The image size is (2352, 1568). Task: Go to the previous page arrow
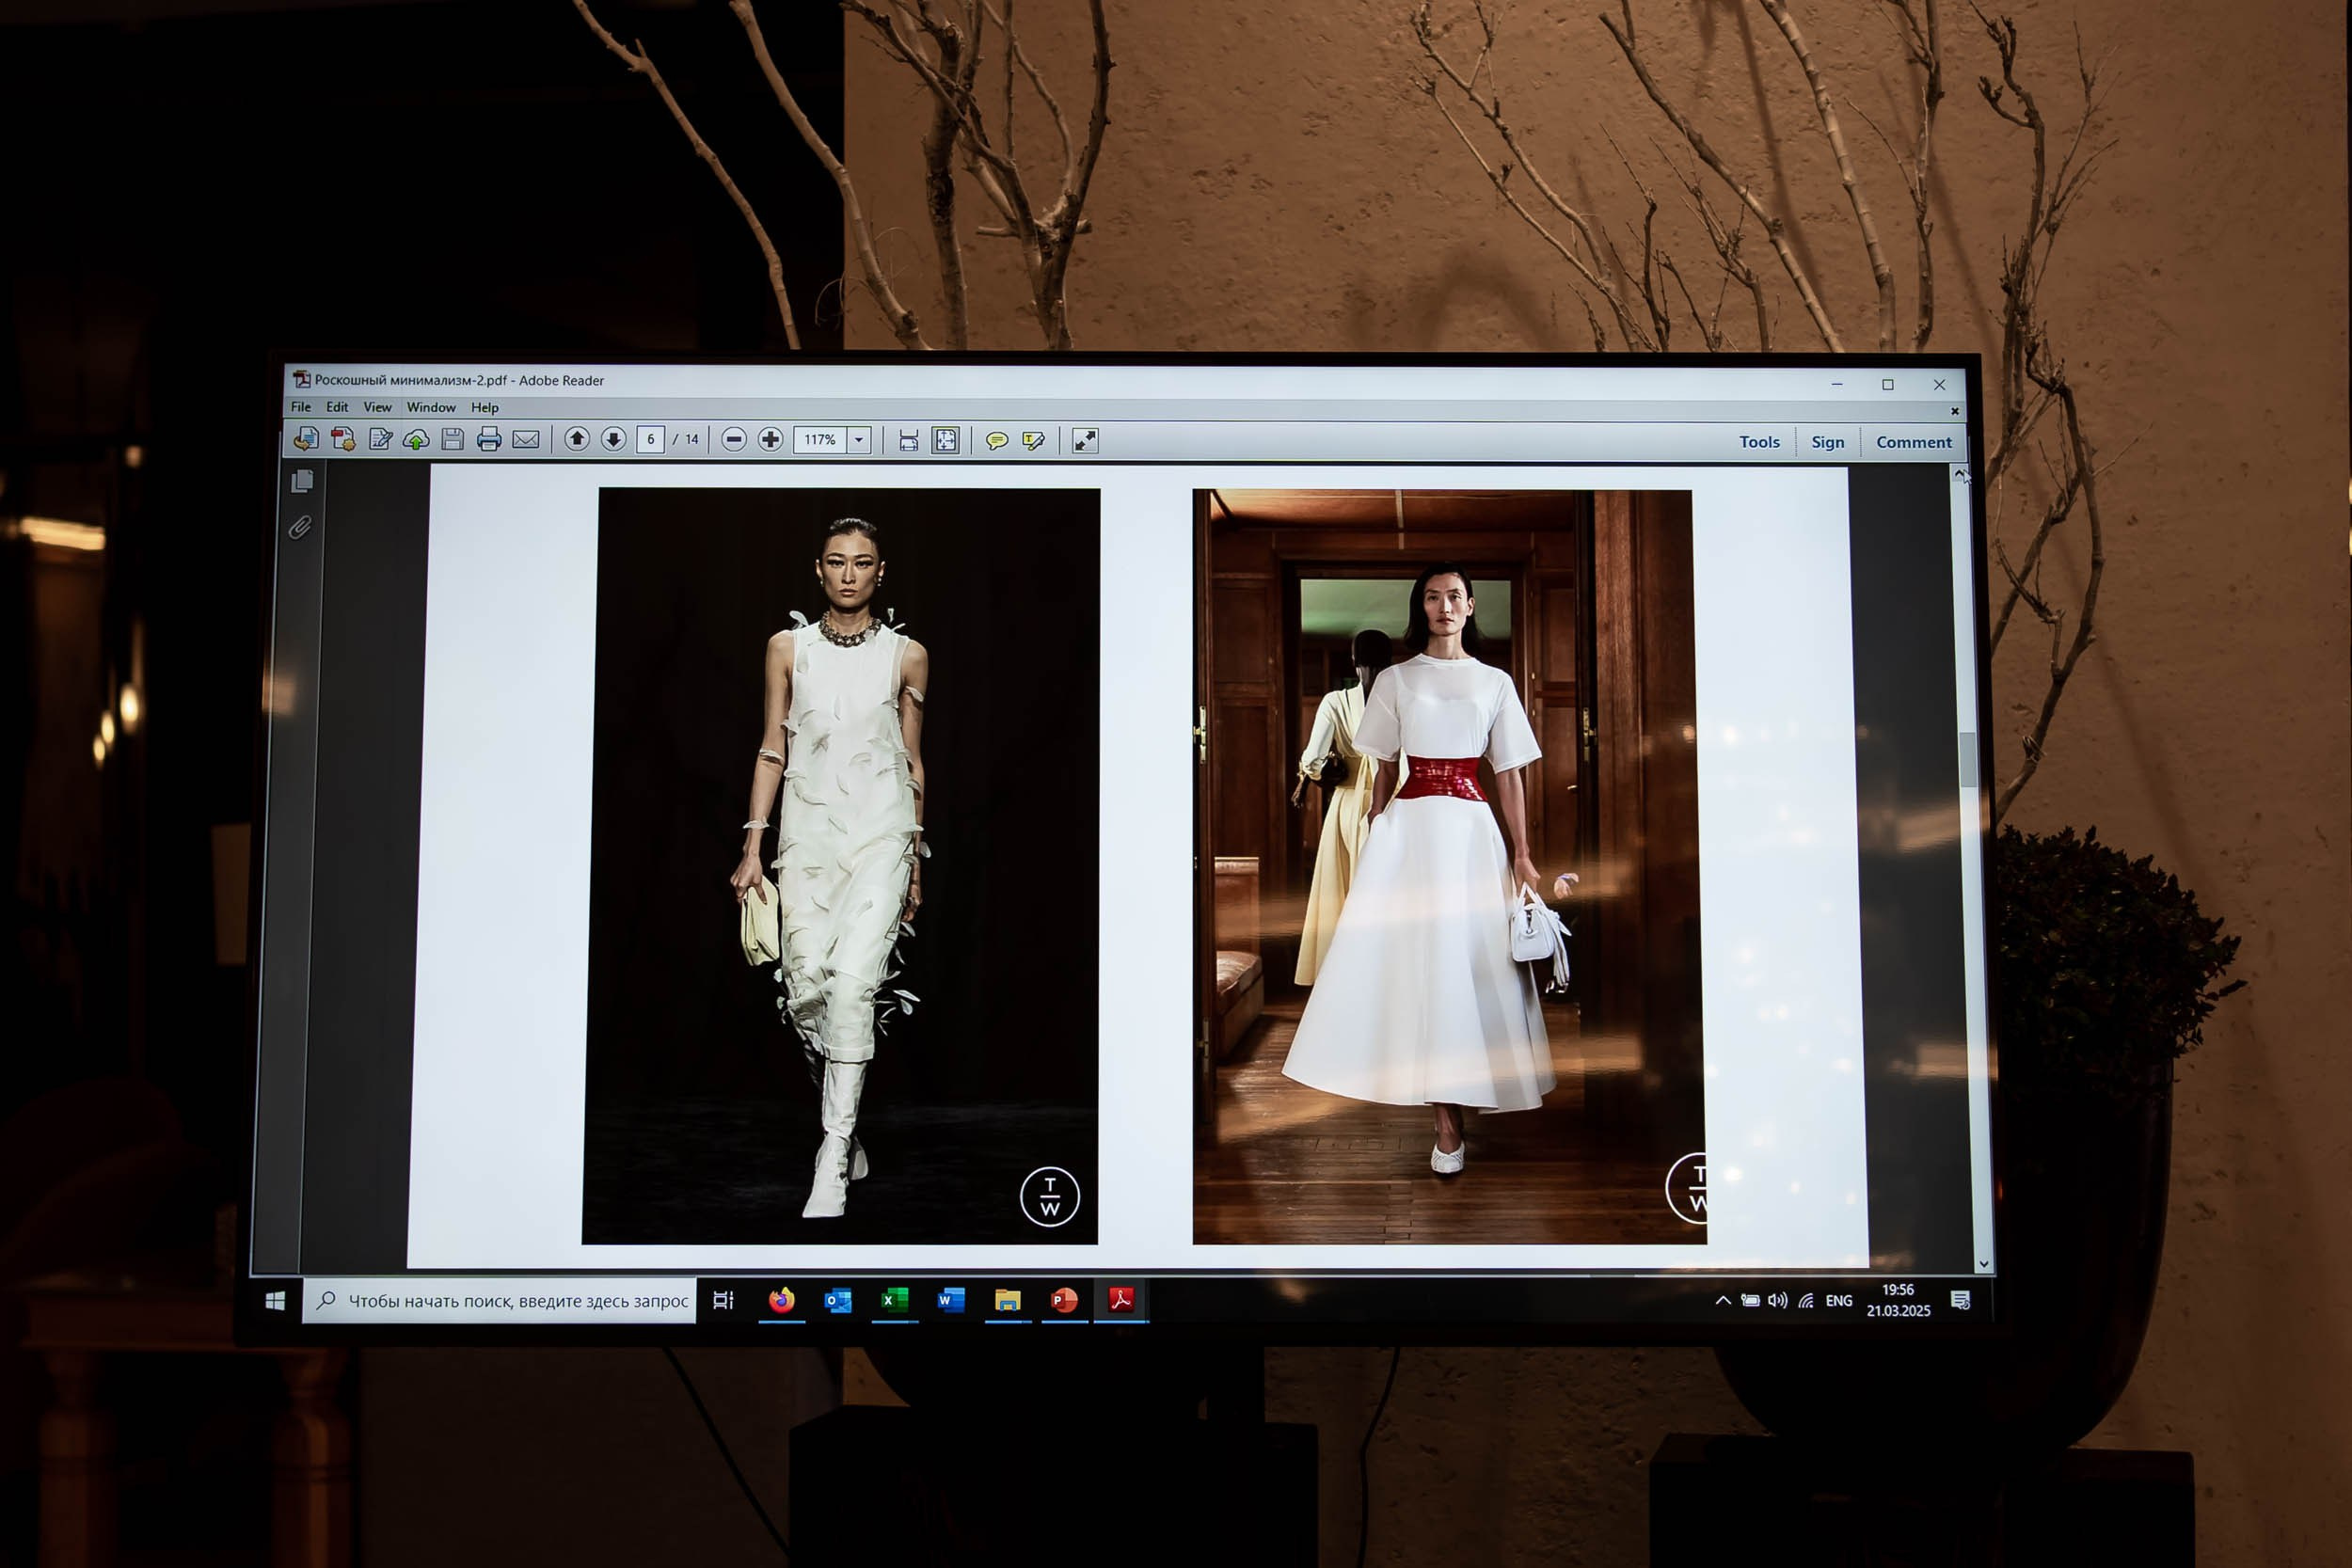(576, 439)
